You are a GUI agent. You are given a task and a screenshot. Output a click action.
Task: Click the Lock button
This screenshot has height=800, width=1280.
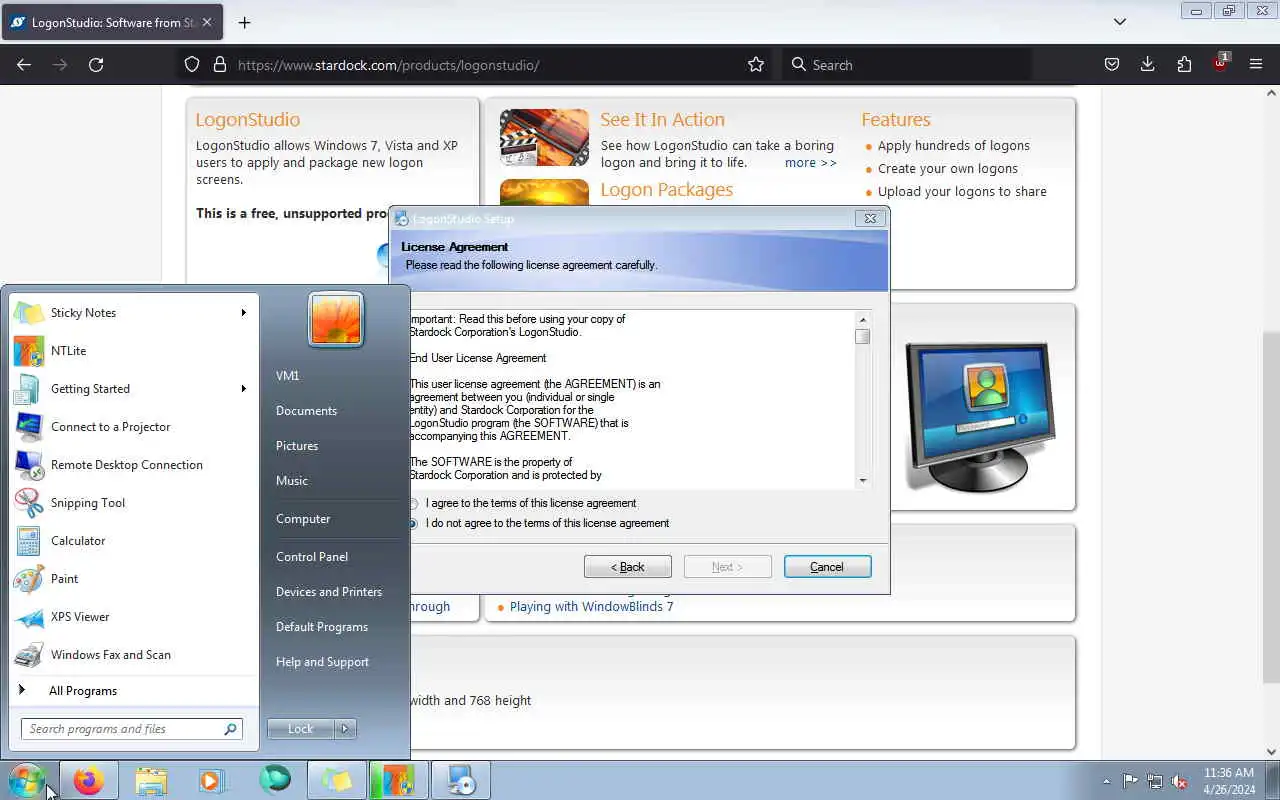(x=301, y=729)
